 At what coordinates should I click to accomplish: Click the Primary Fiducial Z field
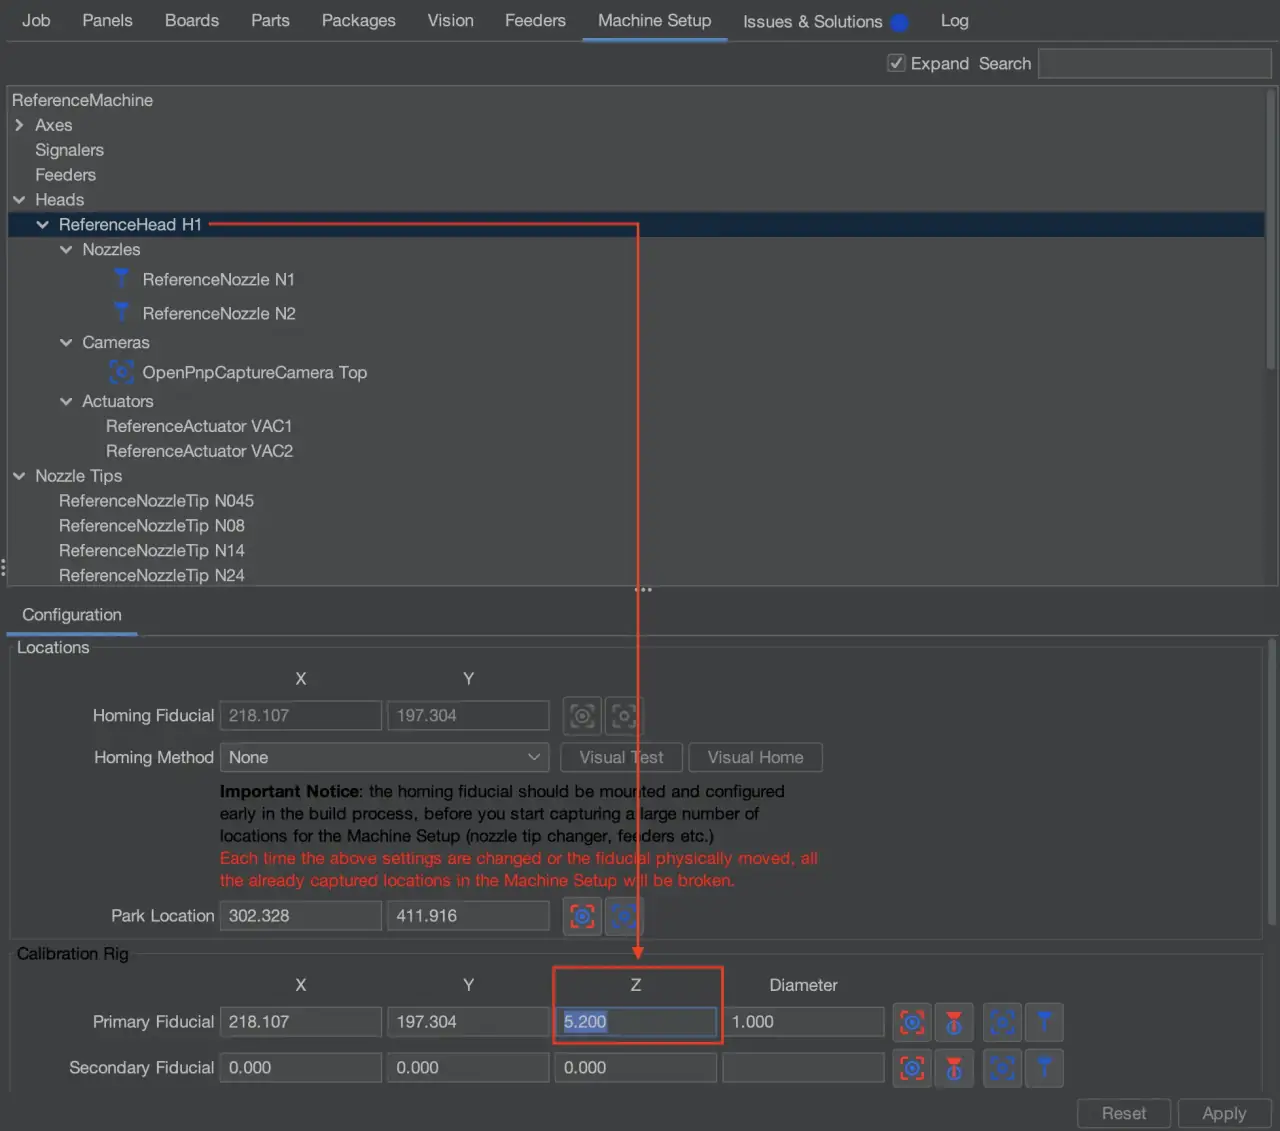pos(636,1022)
